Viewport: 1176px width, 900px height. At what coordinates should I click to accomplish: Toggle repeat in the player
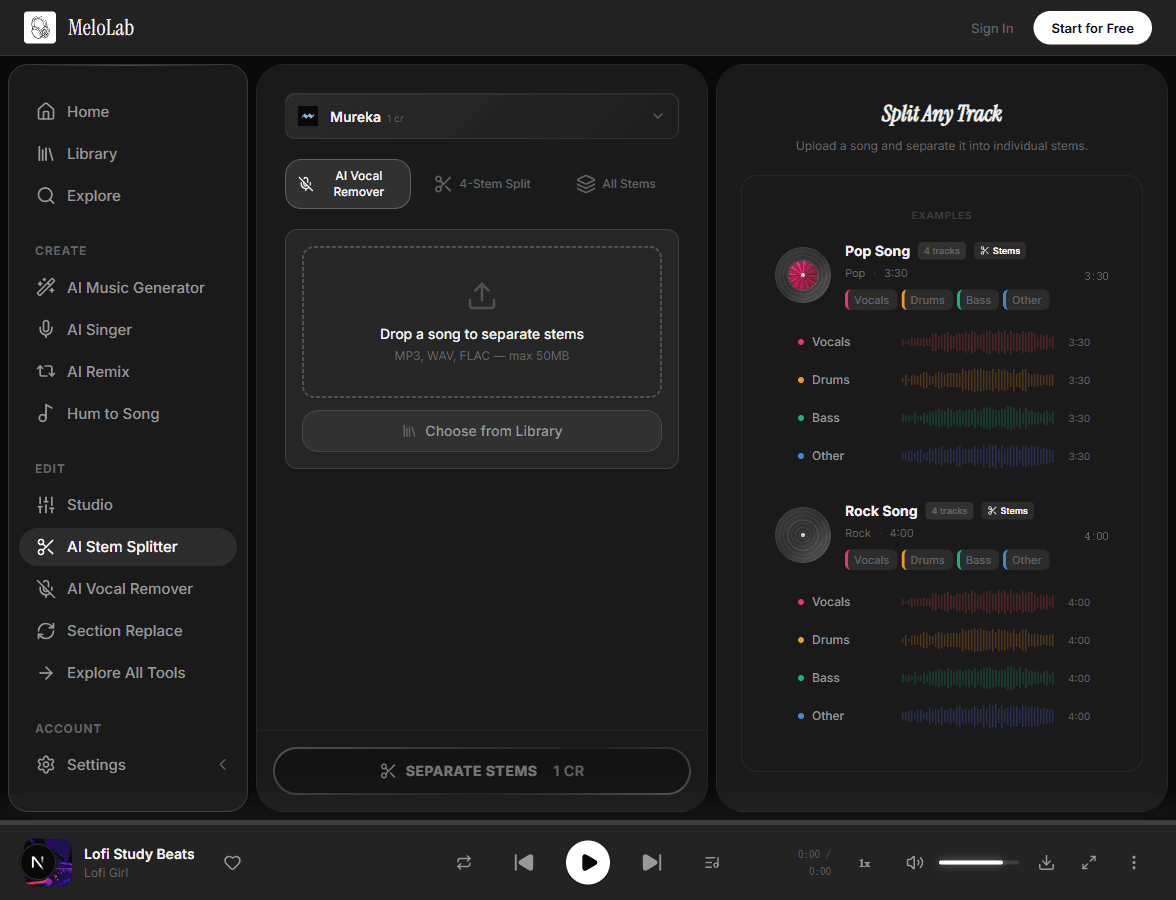pyautogui.click(x=464, y=862)
